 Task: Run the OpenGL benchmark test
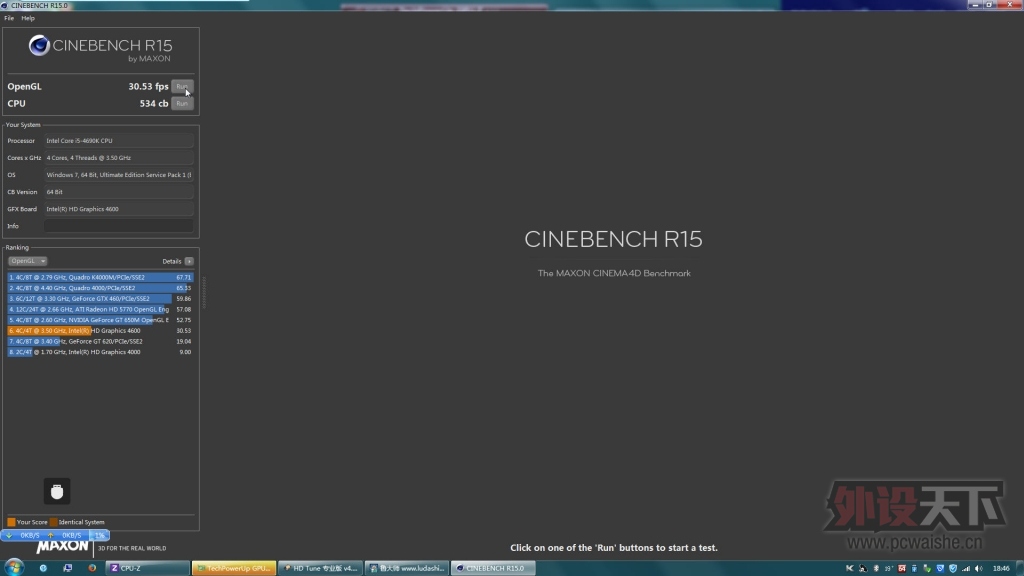pos(182,86)
